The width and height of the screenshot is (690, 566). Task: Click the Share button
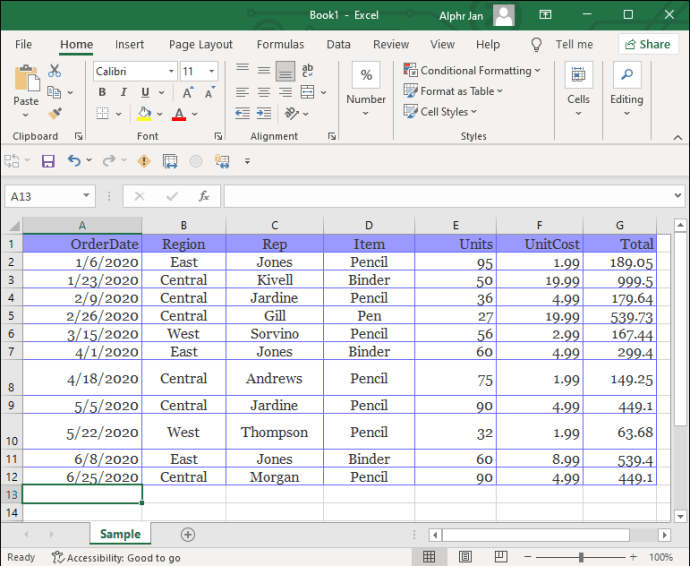(647, 44)
